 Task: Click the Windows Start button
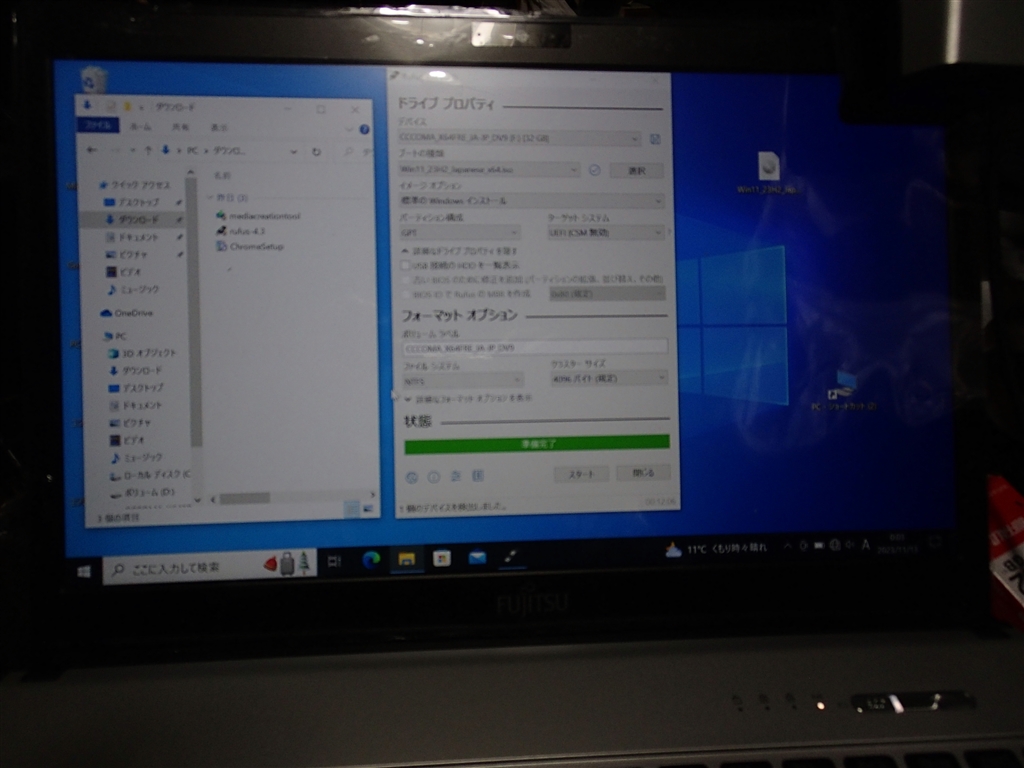pyautogui.click(x=84, y=572)
